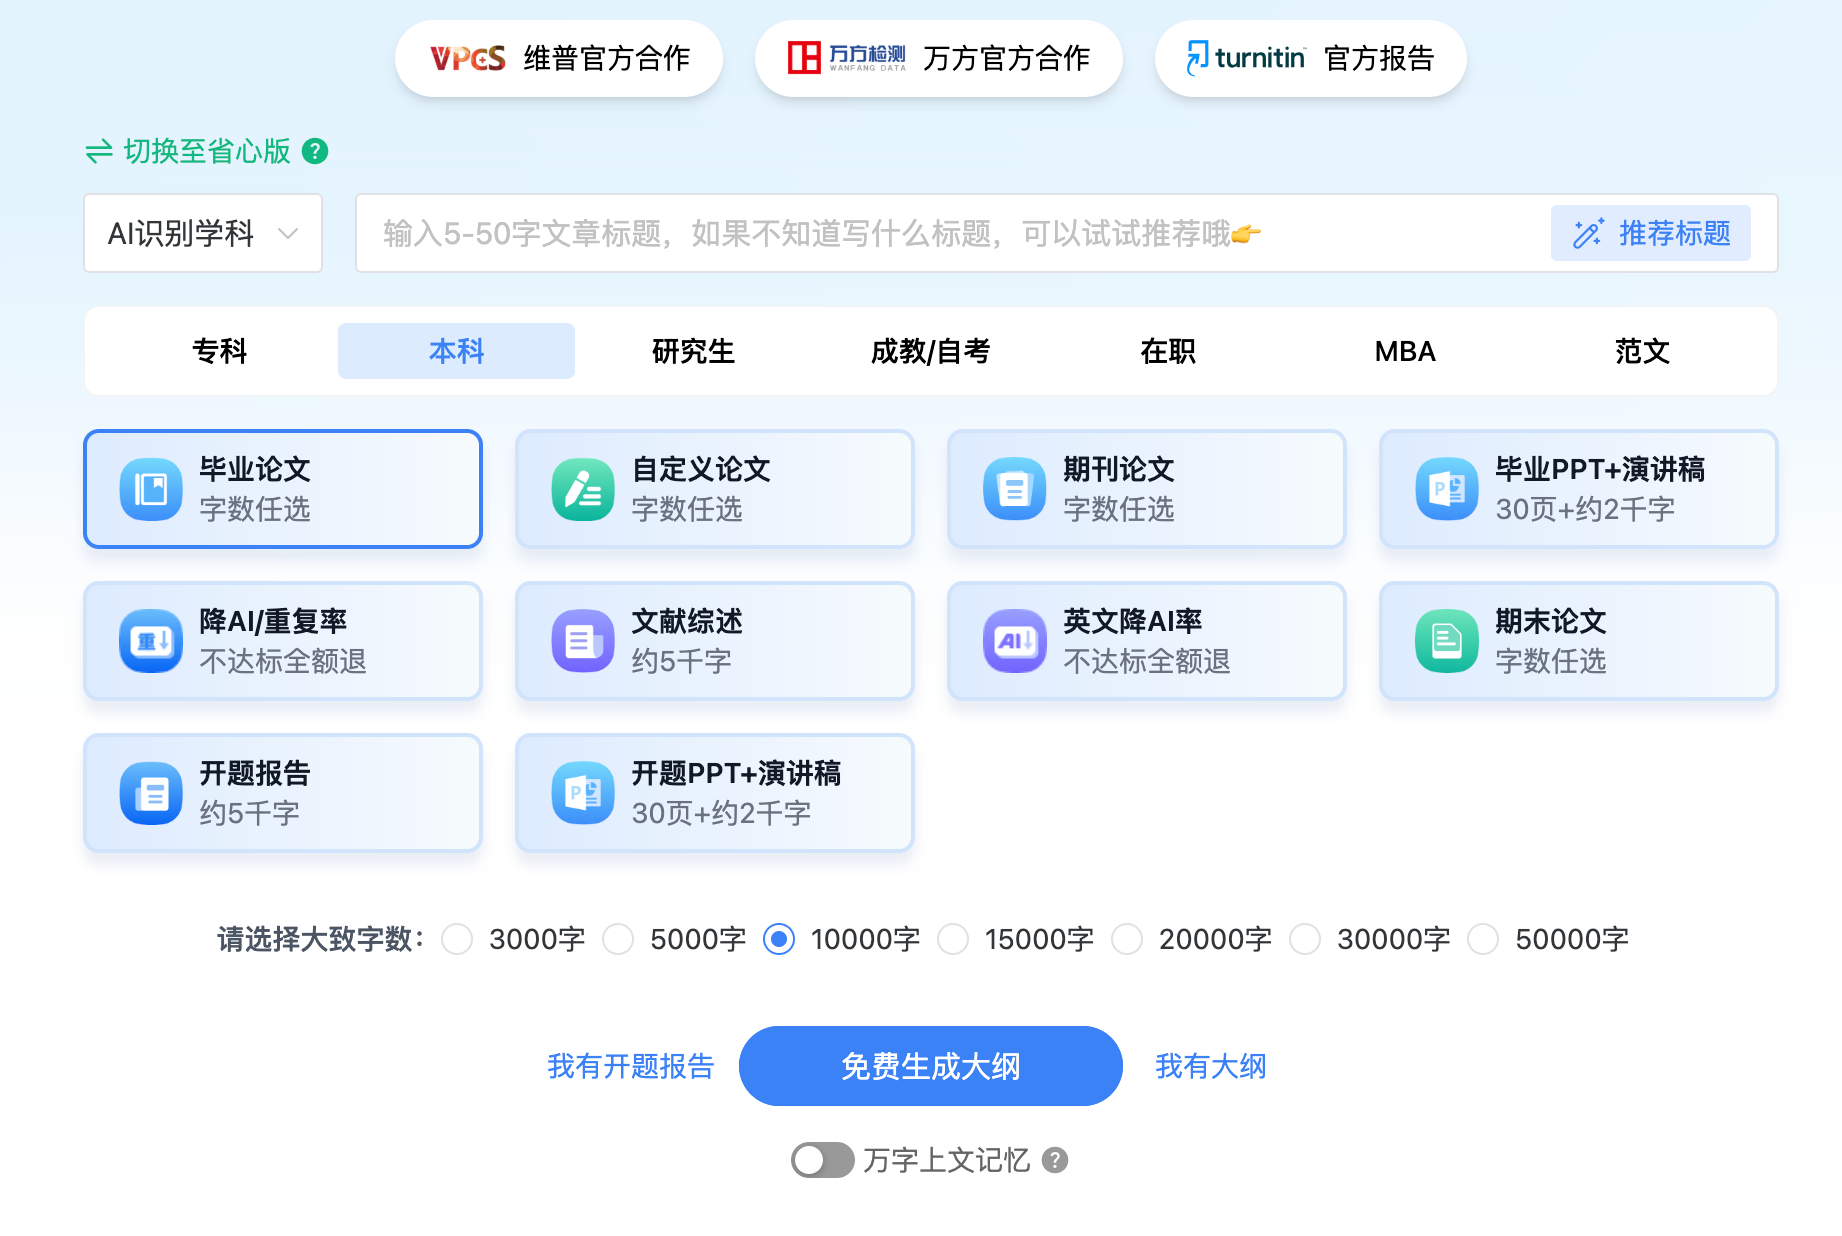Click the 毕业PPT+演讲稿 icon
The image size is (1842, 1236).
click(x=1447, y=489)
